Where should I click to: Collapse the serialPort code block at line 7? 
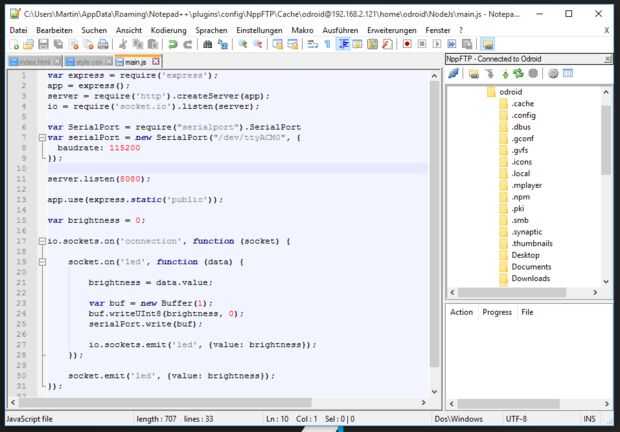41,138
